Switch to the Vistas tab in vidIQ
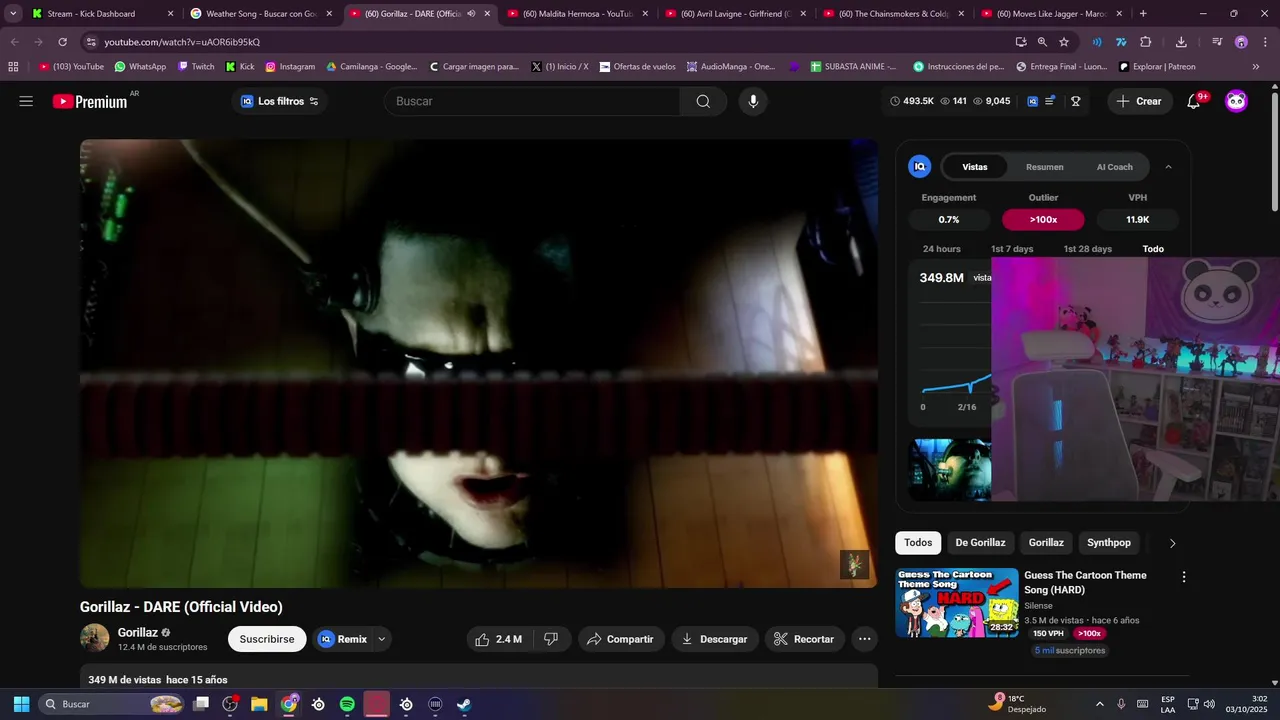 974,167
